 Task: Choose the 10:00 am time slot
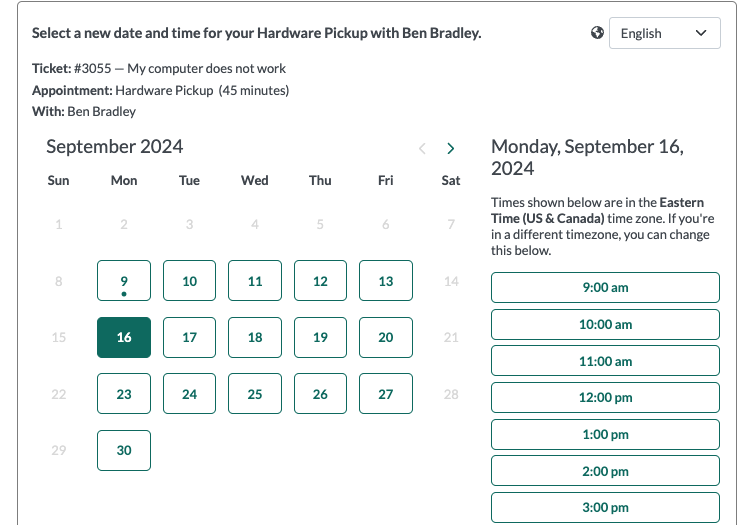click(x=605, y=324)
